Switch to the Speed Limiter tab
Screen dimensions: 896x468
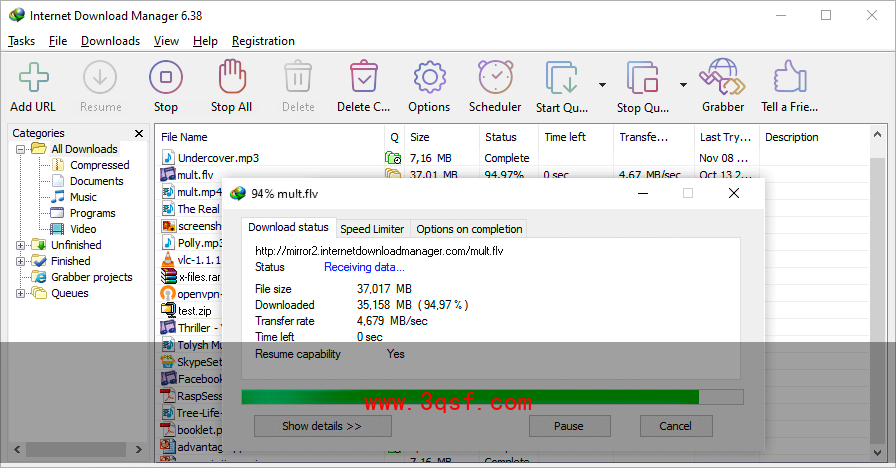[372, 229]
